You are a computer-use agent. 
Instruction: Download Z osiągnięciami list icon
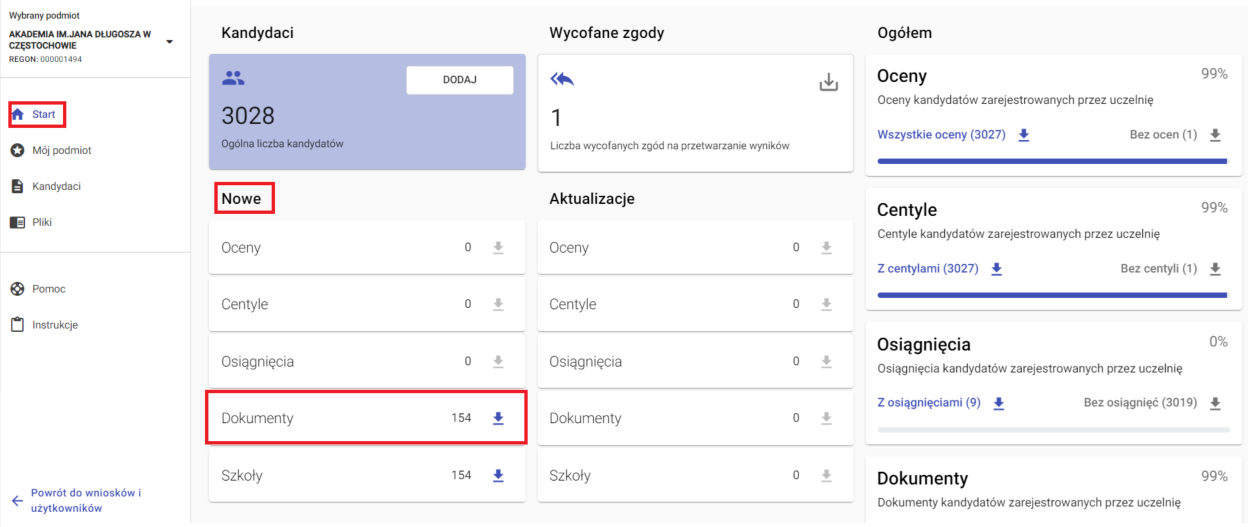[x=998, y=403]
